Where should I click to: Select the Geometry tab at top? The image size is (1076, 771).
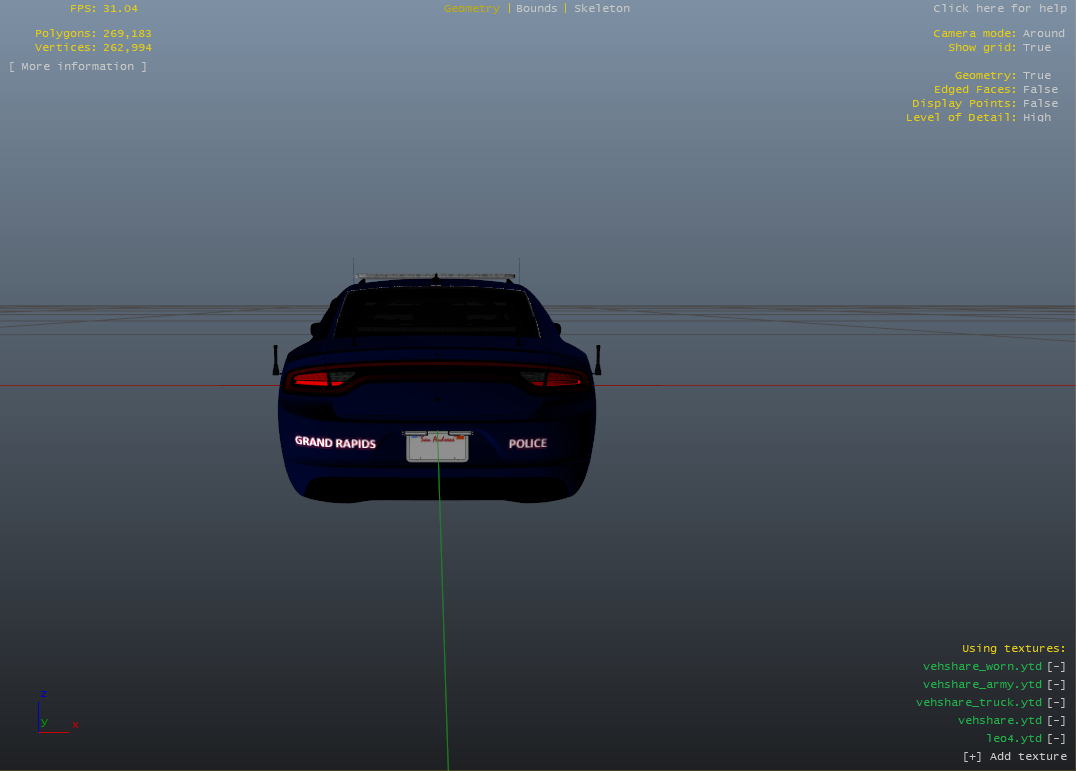click(x=471, y=9)
